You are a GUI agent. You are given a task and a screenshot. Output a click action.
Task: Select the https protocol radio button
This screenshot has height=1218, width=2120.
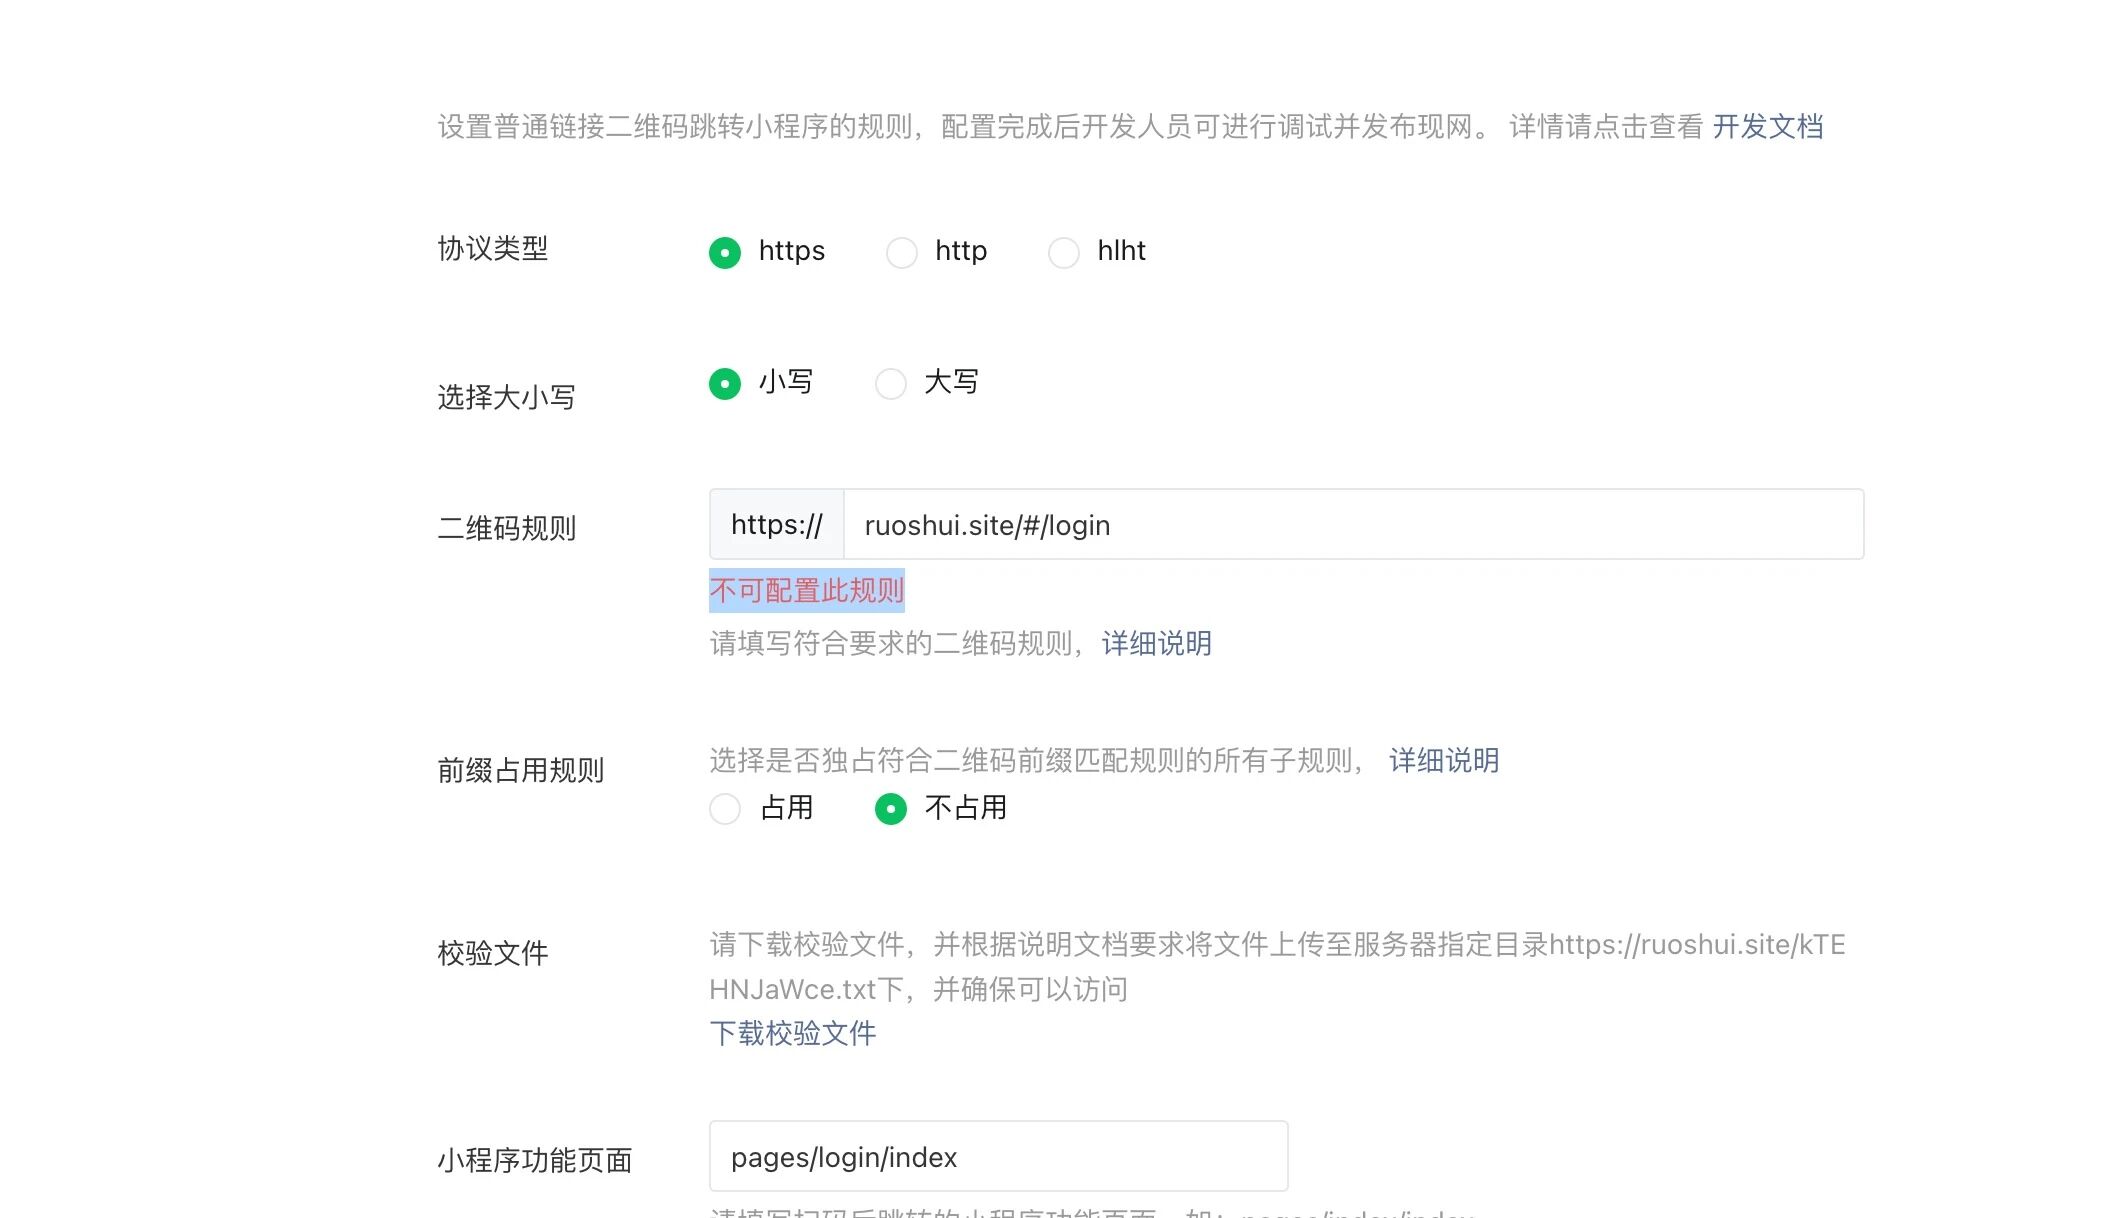coord(725,252)
